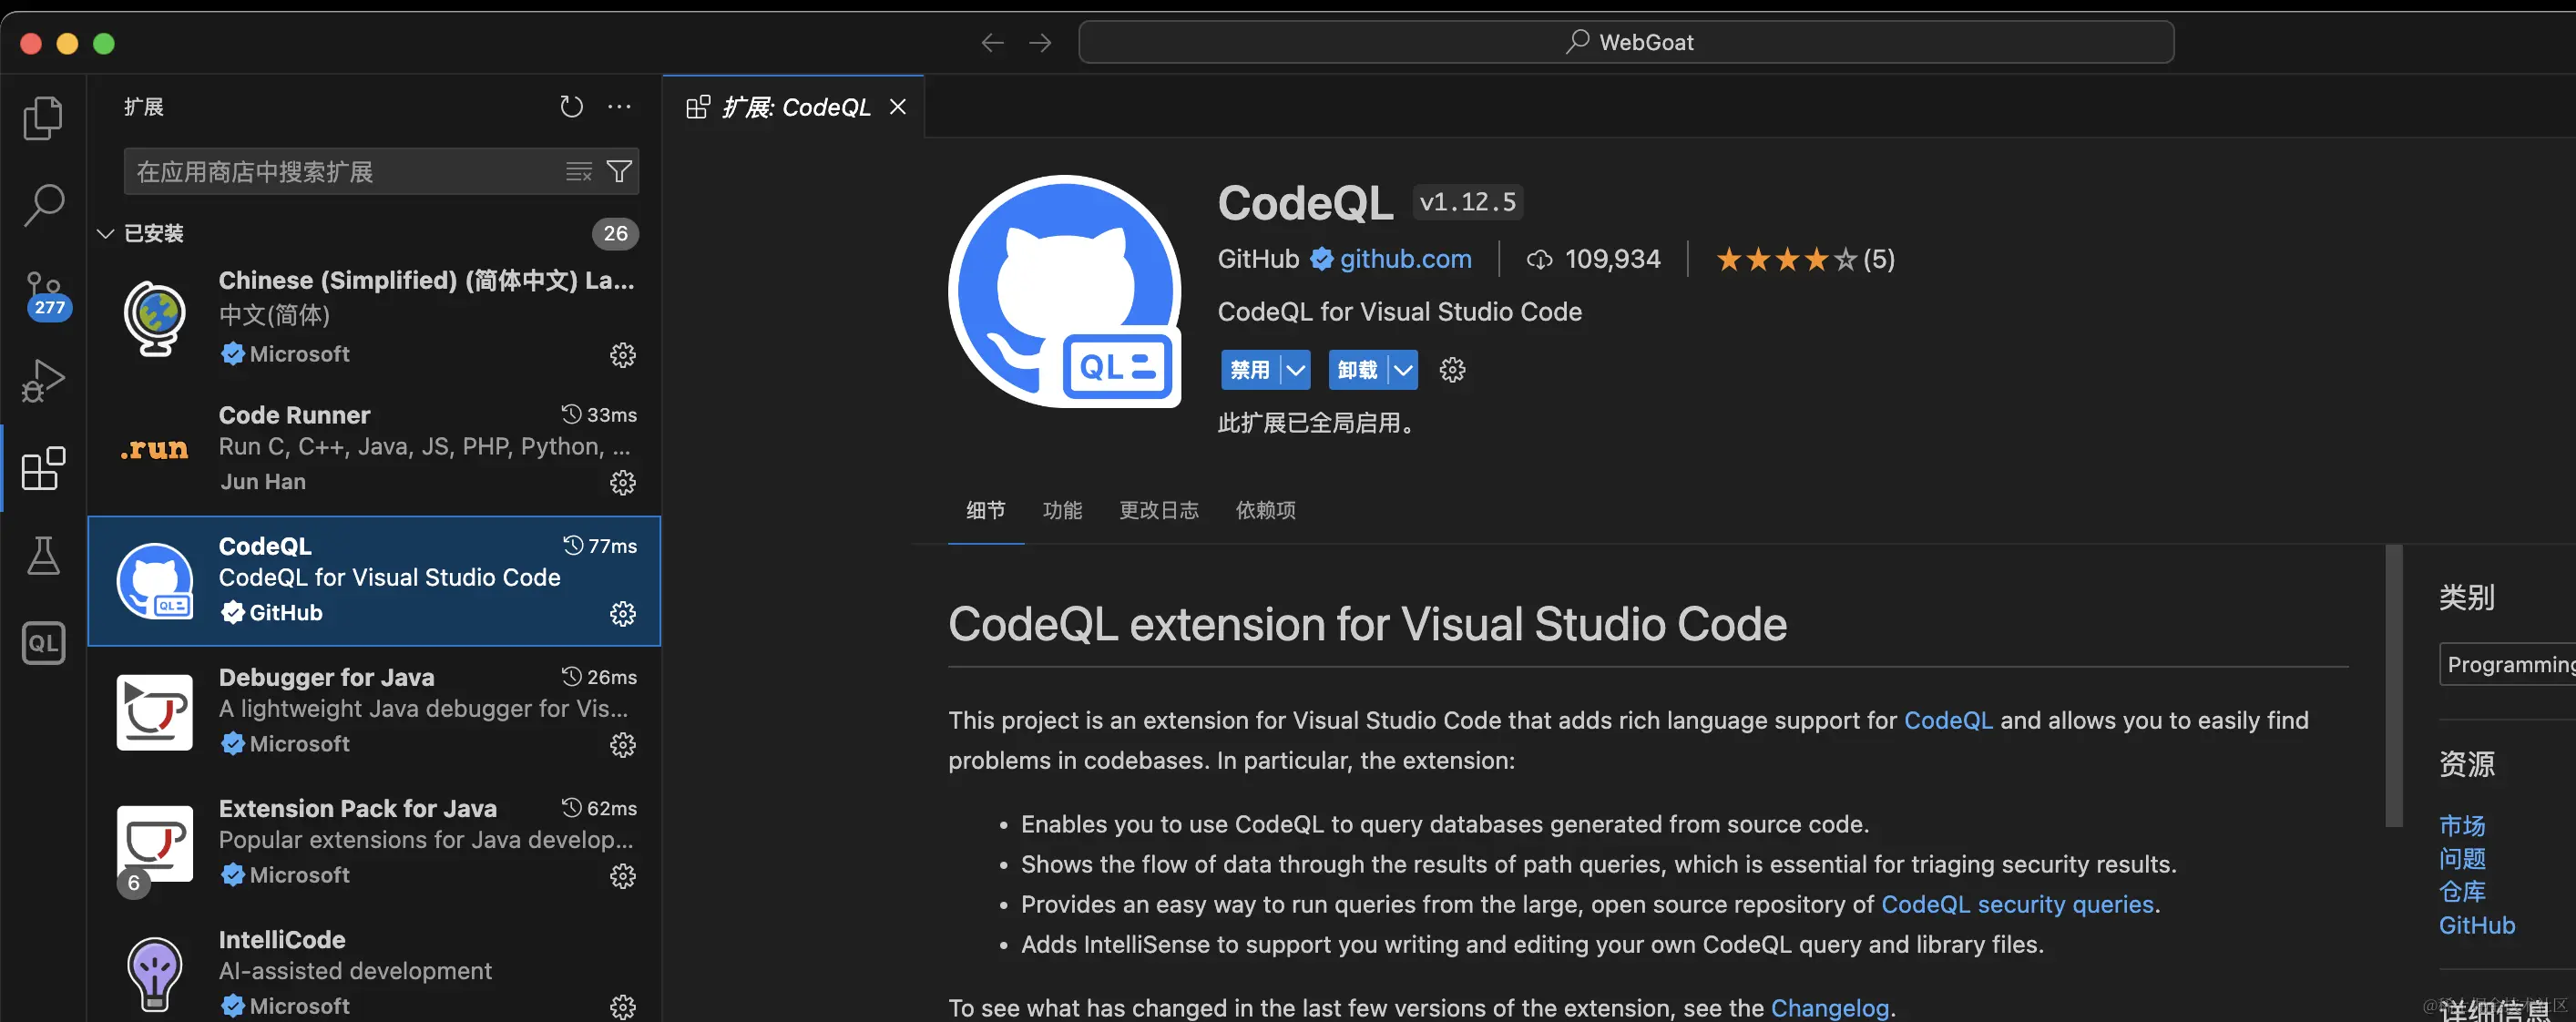Switch to the 功能 features tab

1062,511
